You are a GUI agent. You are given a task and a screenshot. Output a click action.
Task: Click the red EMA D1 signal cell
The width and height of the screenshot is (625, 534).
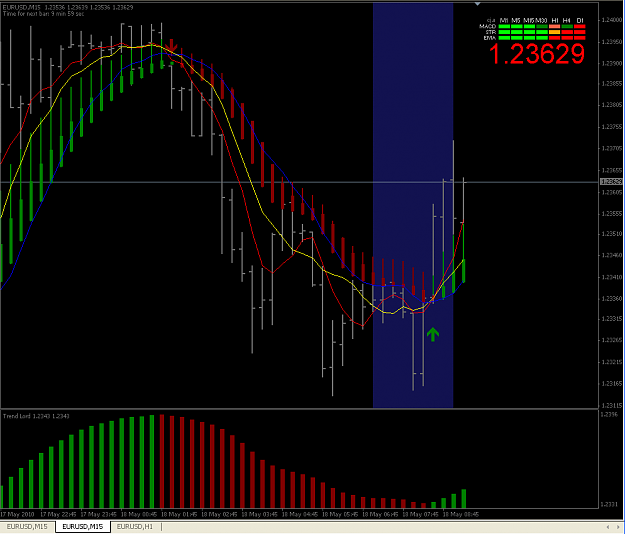tap(580, 38)
